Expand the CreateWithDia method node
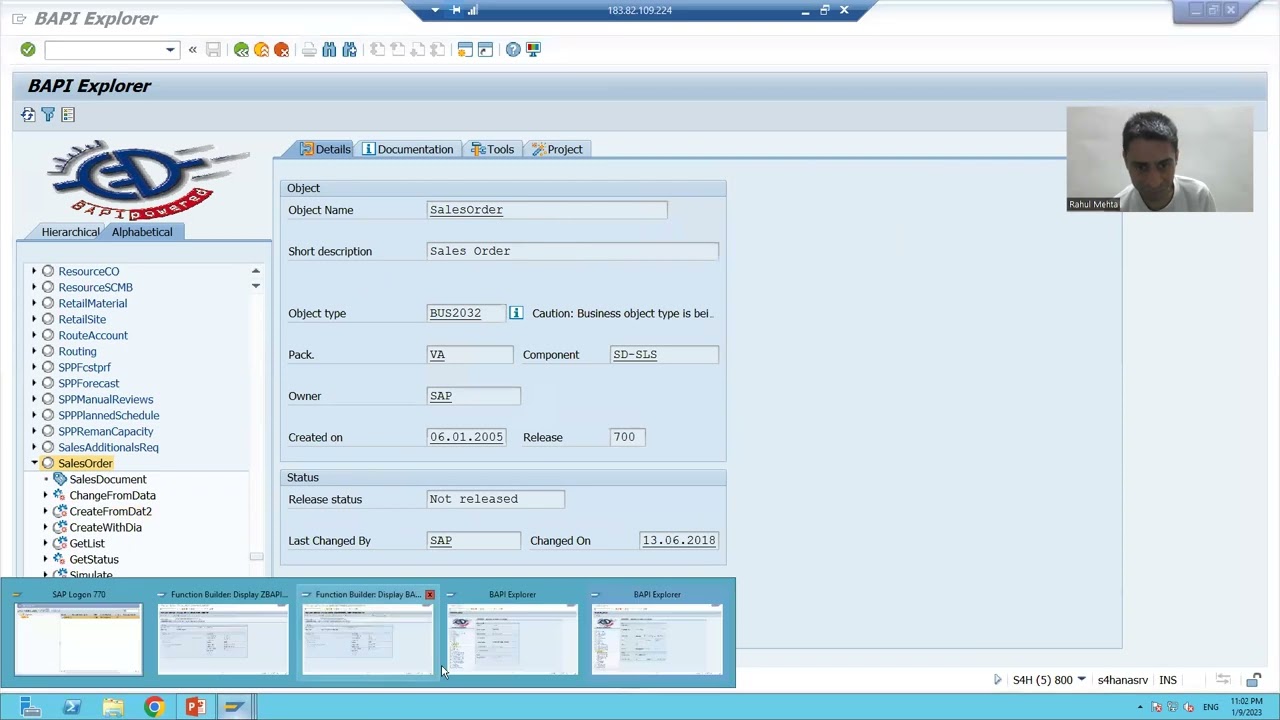Viewport: 1280px width, 720px height. (x=45, y=527)
